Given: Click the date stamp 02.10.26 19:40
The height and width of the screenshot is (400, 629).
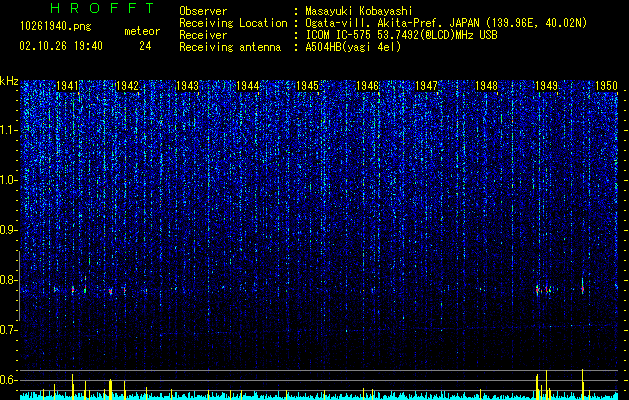Looking at the screenshot, I should pos(61,46).
